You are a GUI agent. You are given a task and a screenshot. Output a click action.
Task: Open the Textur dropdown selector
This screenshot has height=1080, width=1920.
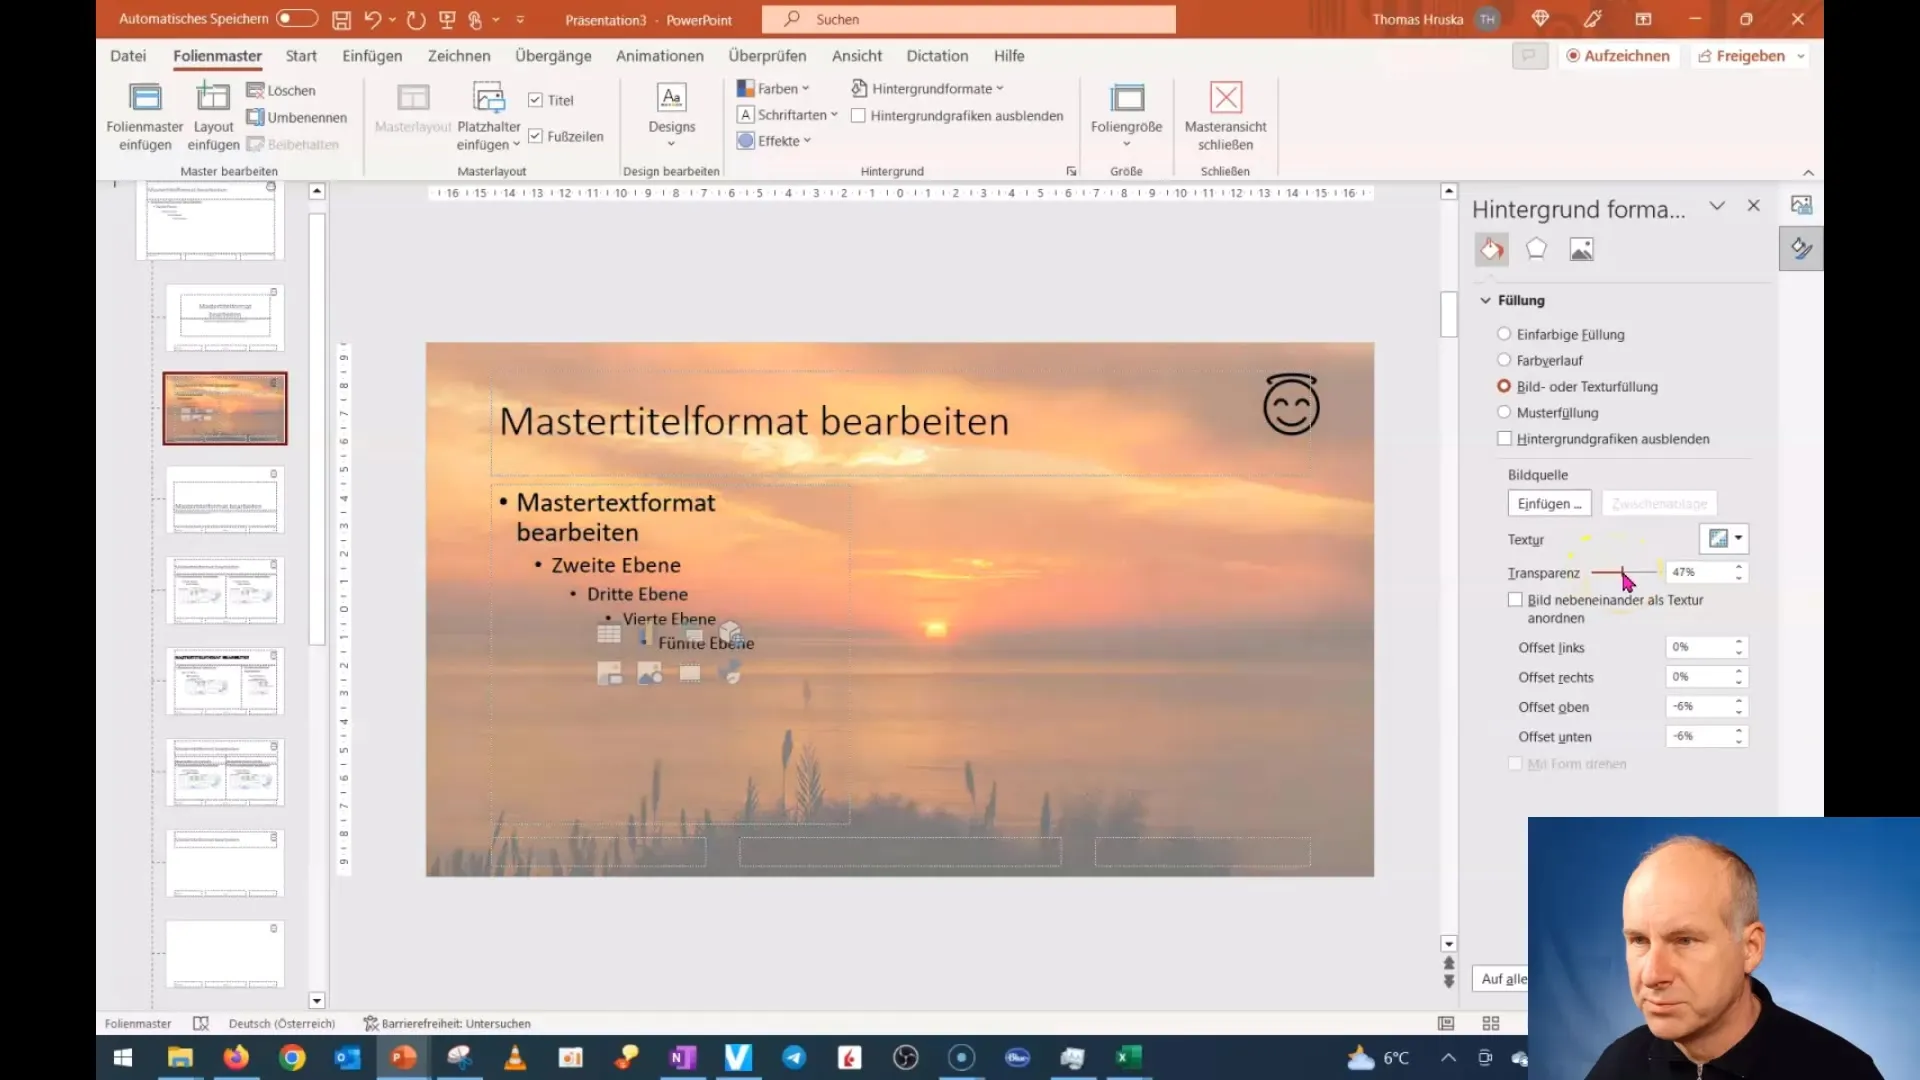1741,538
